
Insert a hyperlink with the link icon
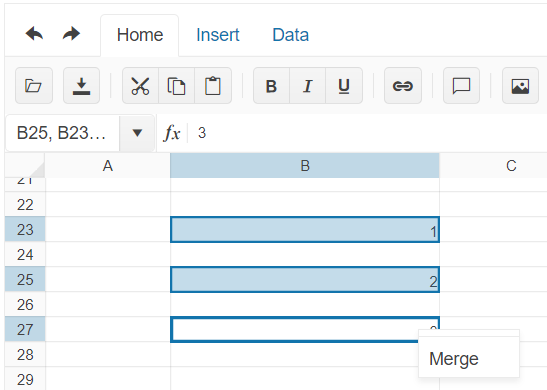(x=403, y=86)
